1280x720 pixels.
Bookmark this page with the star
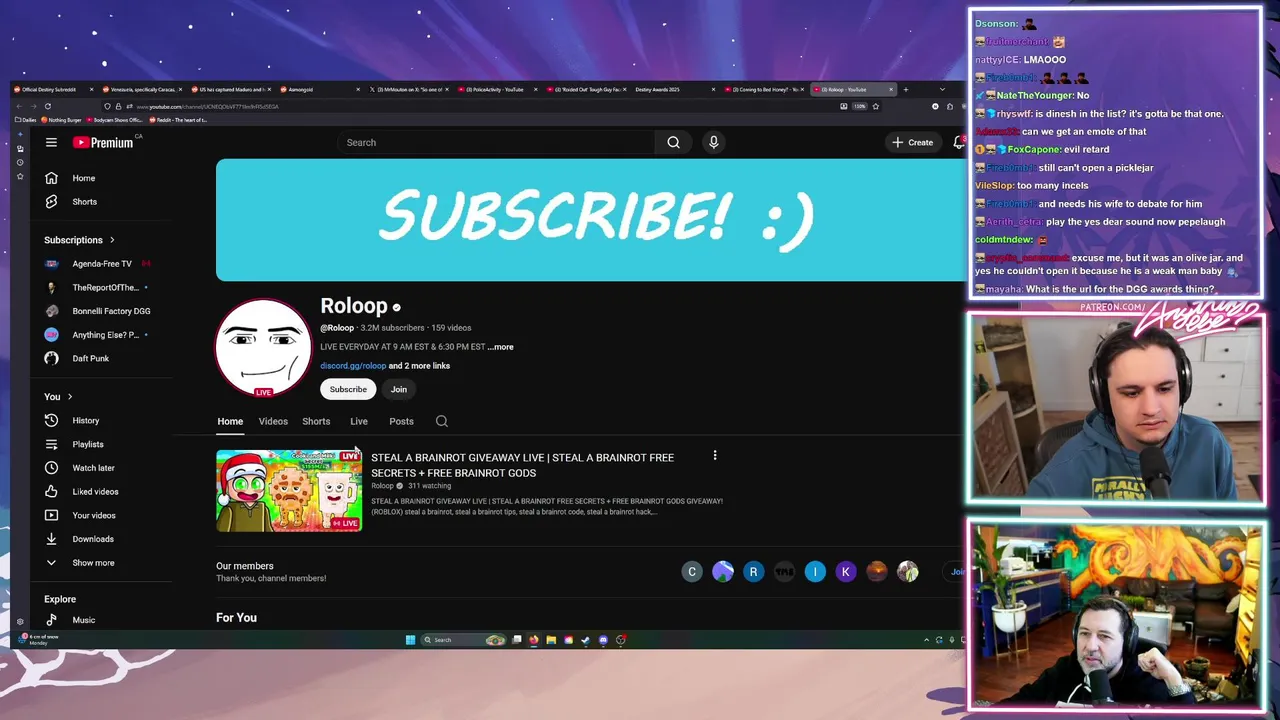(875, 106)
